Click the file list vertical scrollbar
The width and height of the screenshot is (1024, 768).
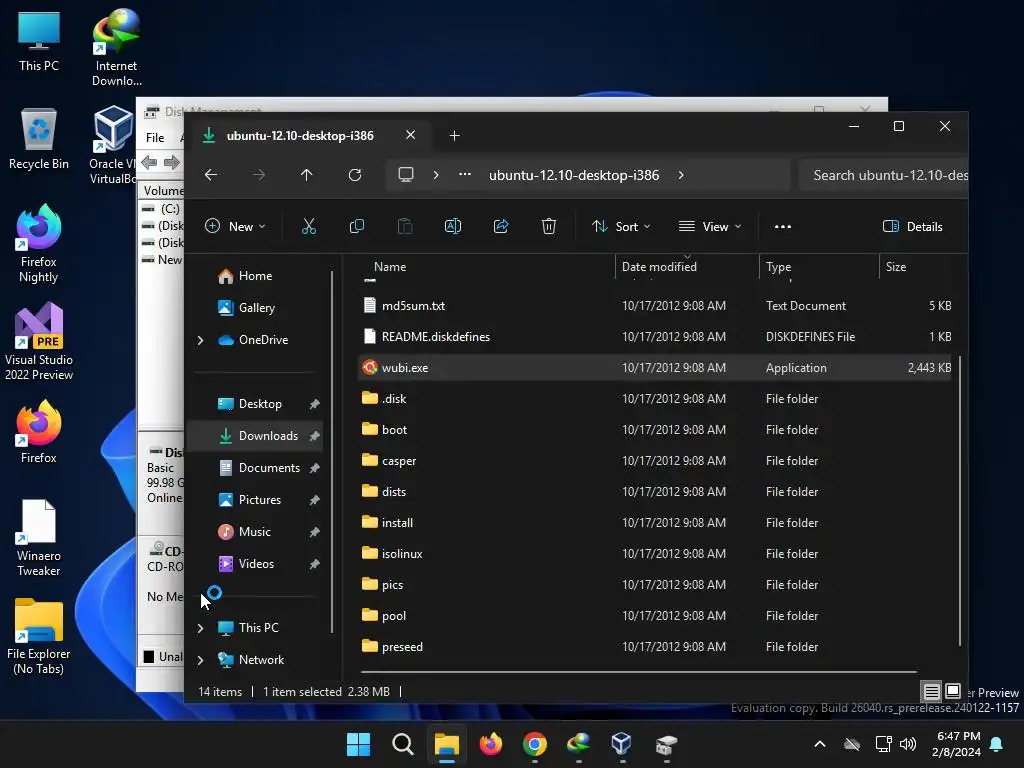point(959,501)
